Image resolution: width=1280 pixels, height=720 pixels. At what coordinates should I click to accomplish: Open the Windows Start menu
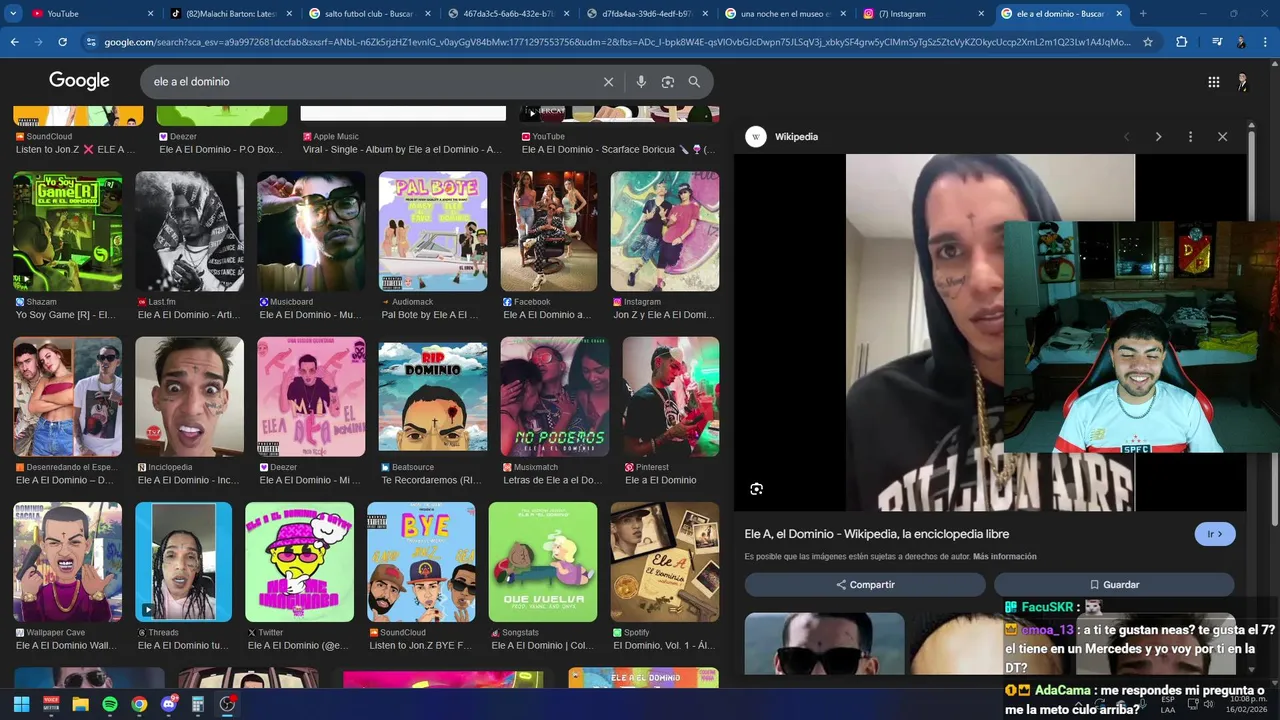21,704
